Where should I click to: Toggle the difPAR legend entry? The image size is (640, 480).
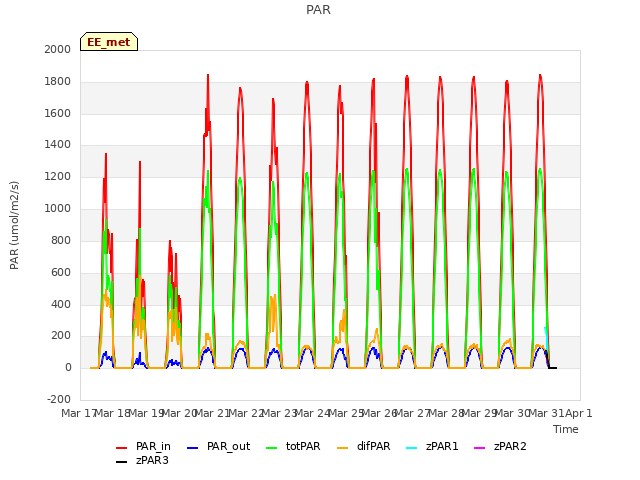pyautogui.click(x=364, y=447)
